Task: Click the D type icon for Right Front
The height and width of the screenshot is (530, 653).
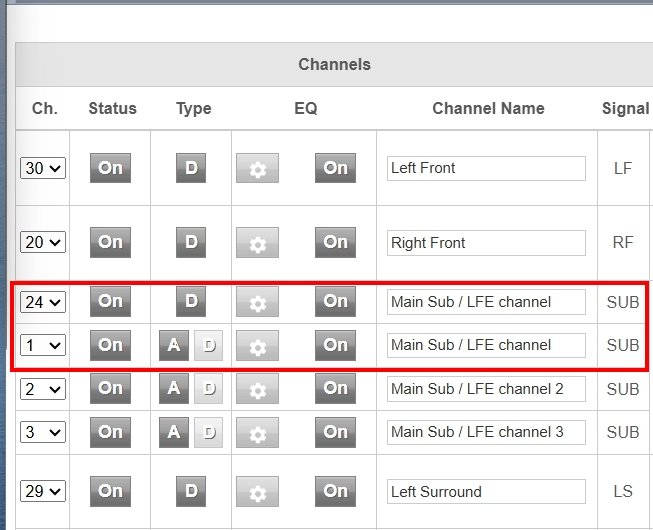Action: pos(192,242)
